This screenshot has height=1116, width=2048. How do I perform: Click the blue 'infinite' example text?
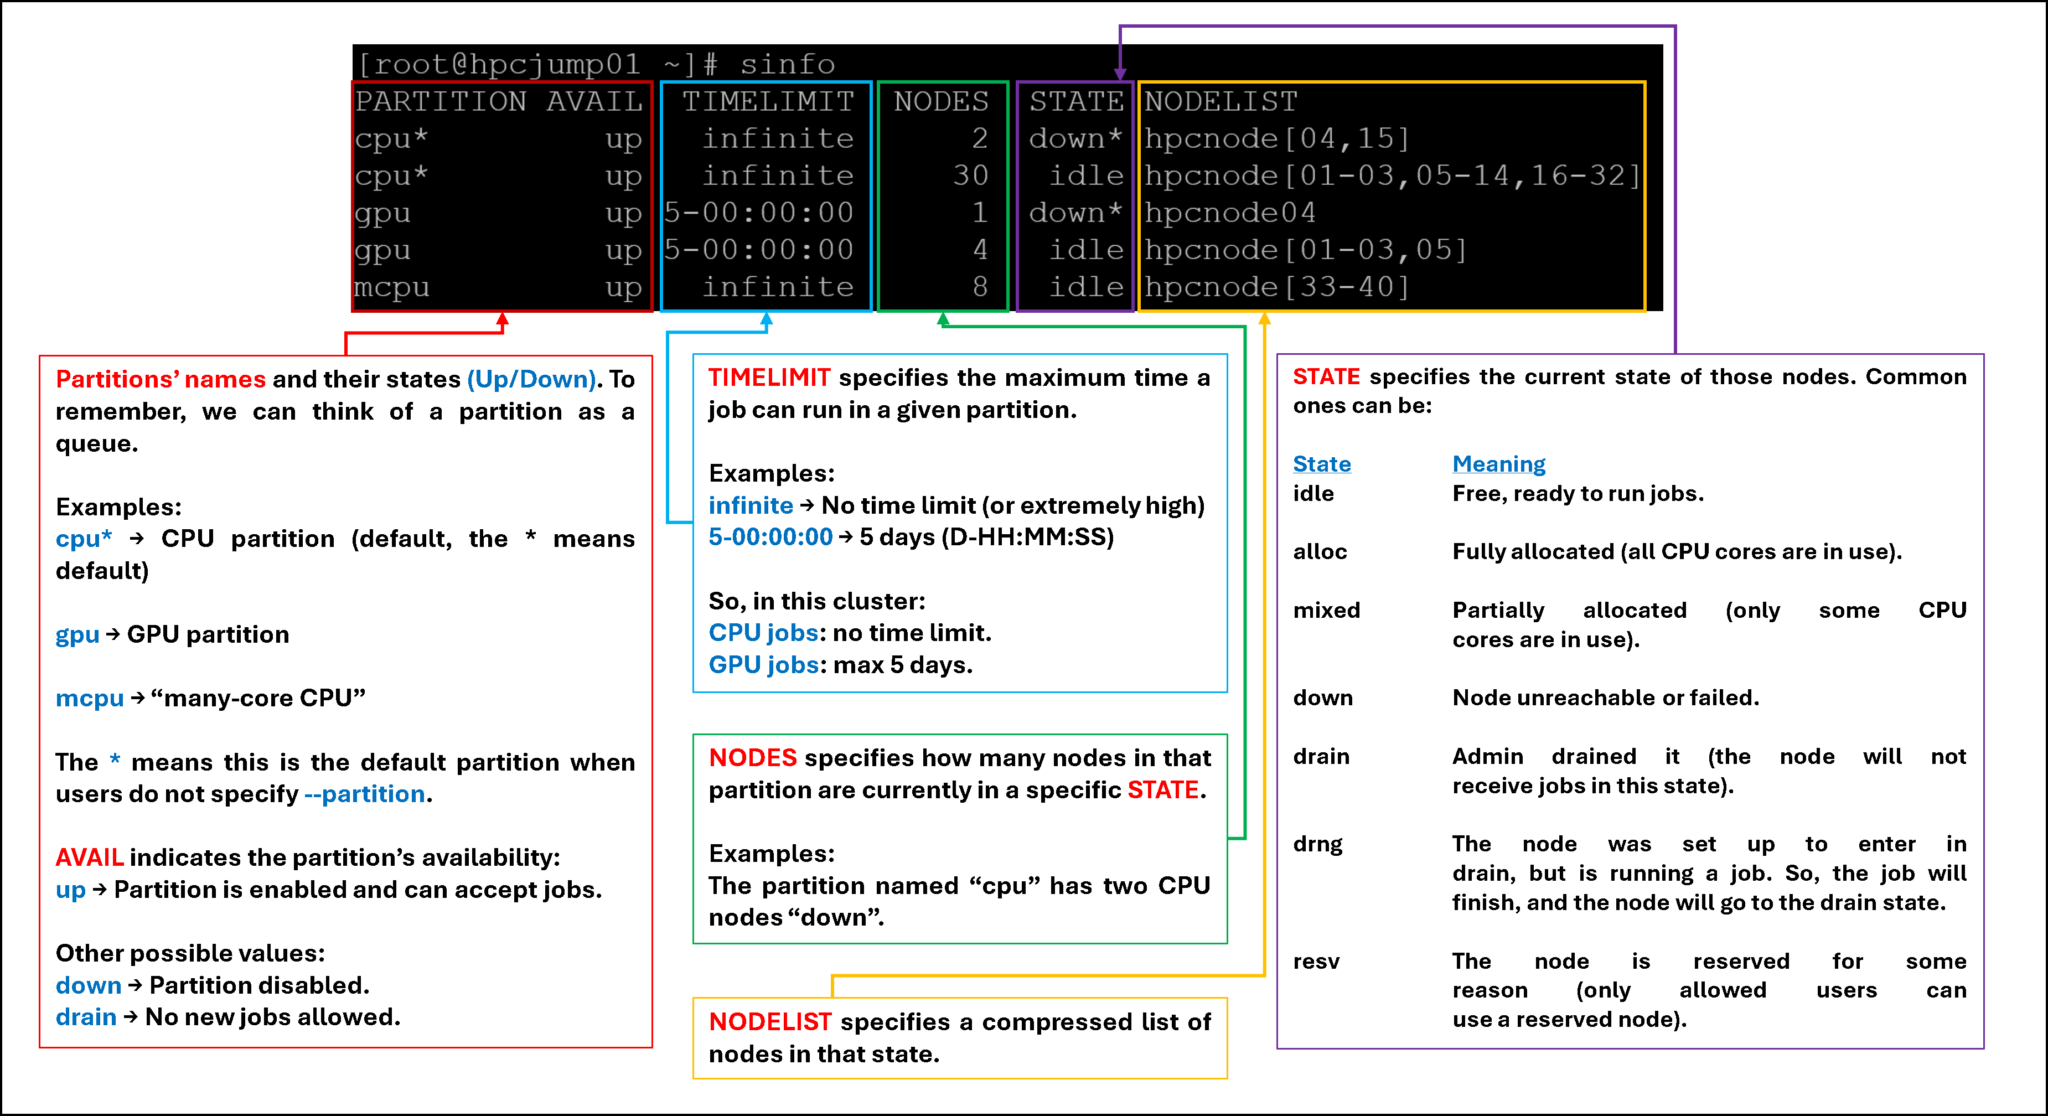tap(750, 506)
